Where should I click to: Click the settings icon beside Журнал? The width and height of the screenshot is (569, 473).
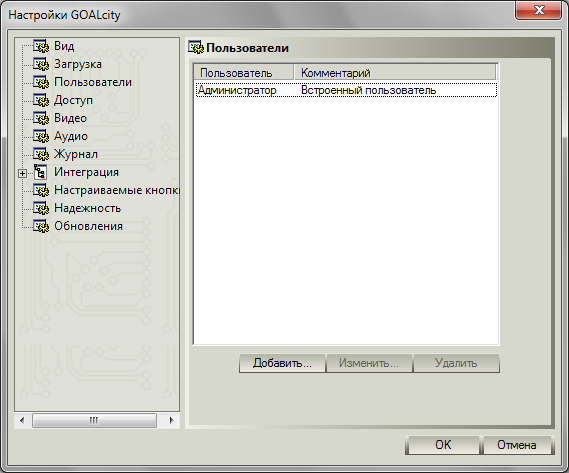coord(41,154)
